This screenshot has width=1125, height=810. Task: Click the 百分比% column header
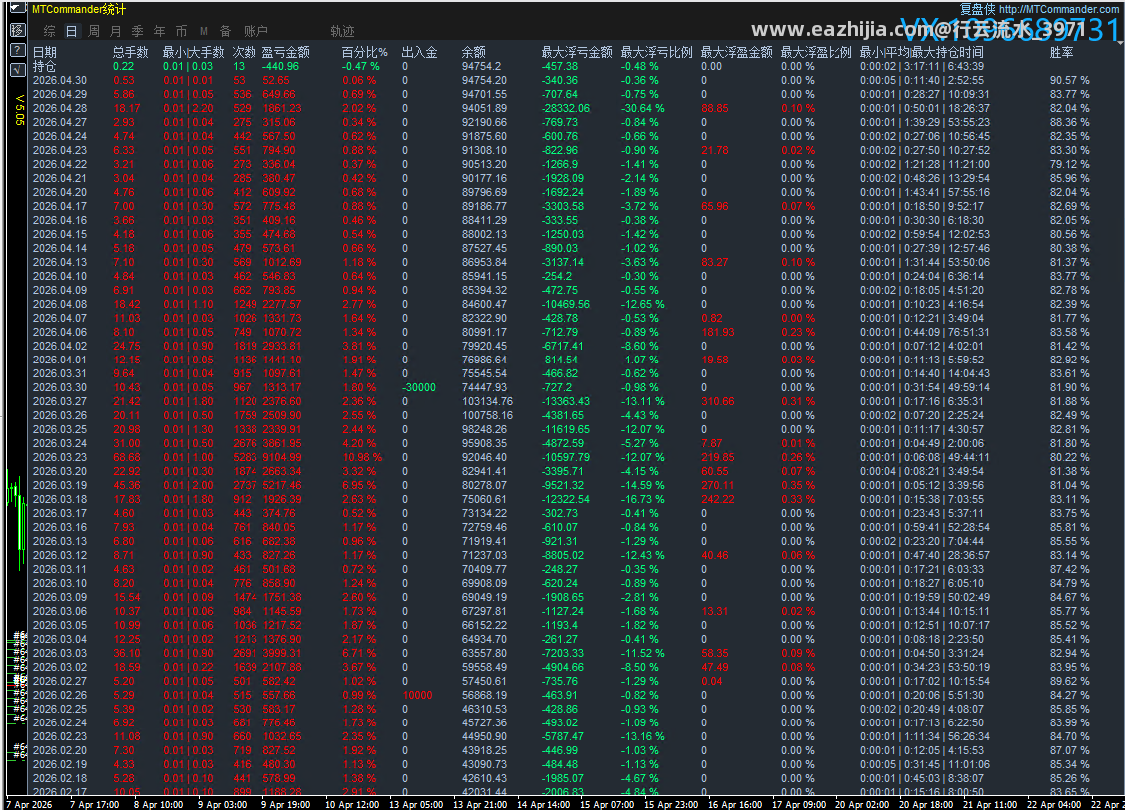pos(364,52)
